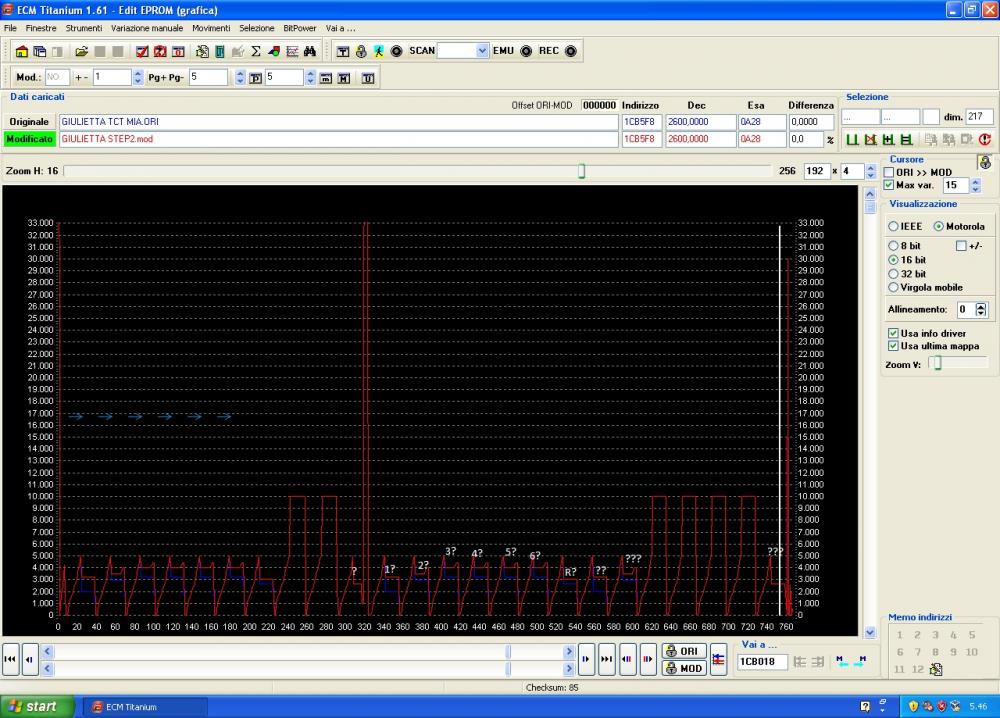Toggle the REC round button

point(571,51)
